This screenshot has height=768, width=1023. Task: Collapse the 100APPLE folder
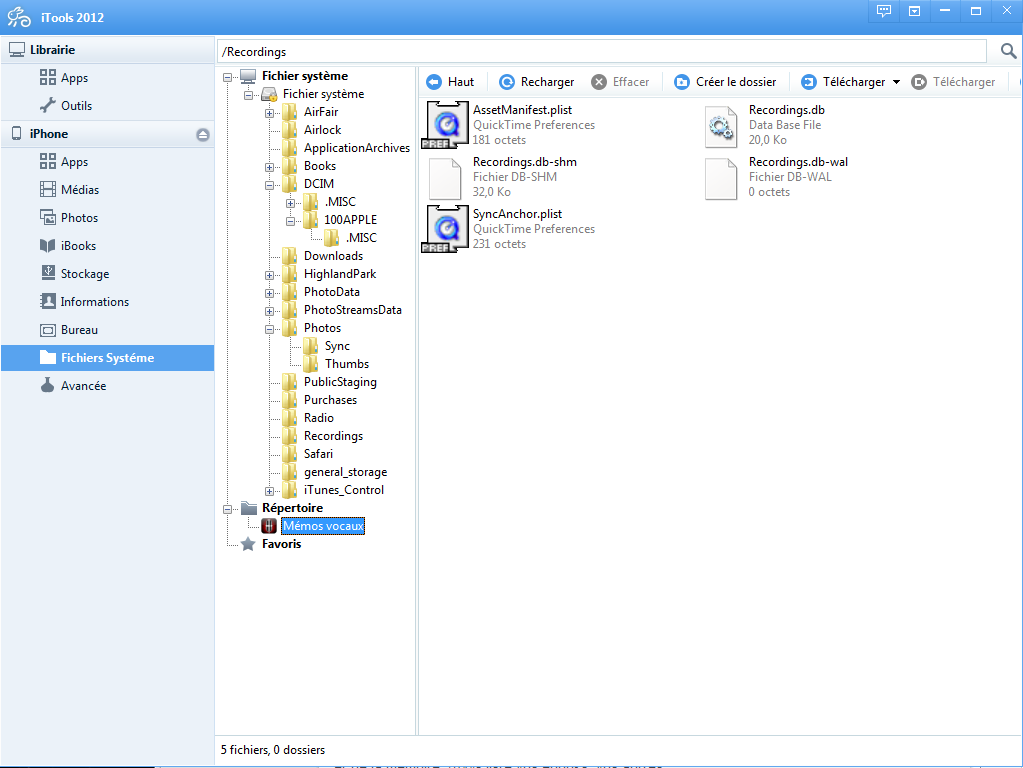(290, 221)
